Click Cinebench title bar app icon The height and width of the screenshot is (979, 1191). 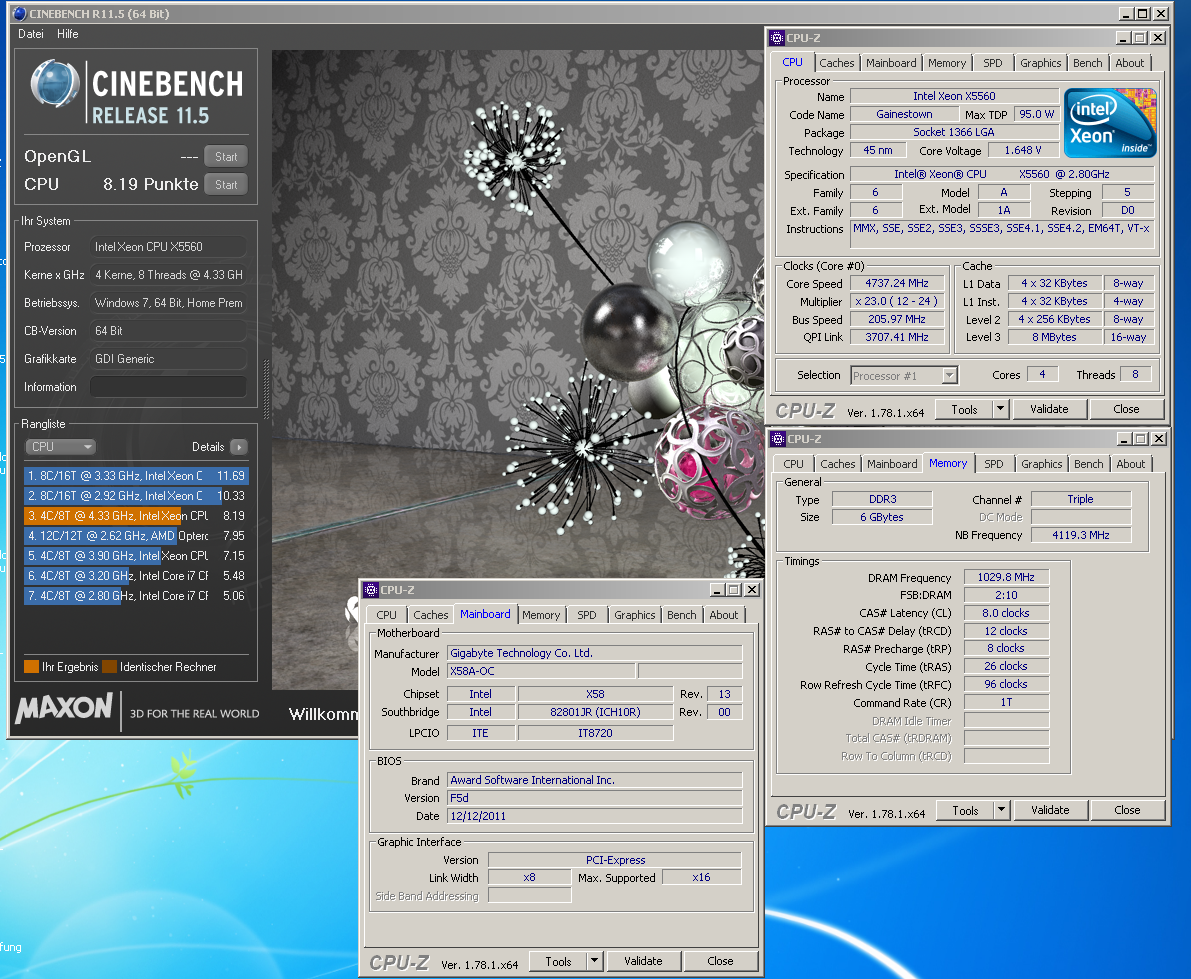(20, 14)
